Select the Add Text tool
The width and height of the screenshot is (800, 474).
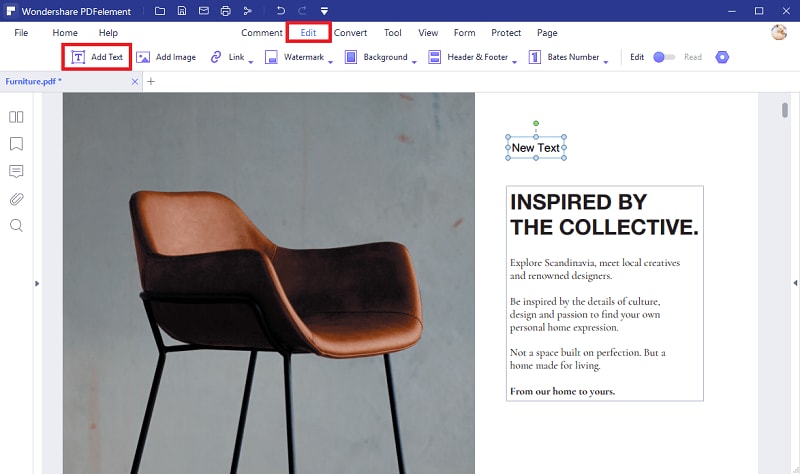point(97,57)
